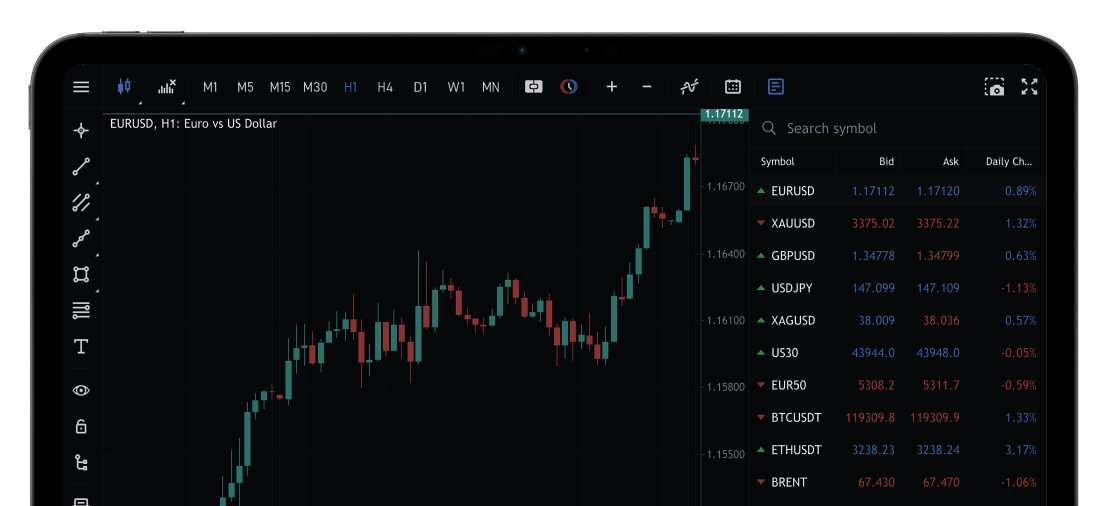
Task: Open the object tree icon
Action: pyautogui.click(x=81, y=462)
